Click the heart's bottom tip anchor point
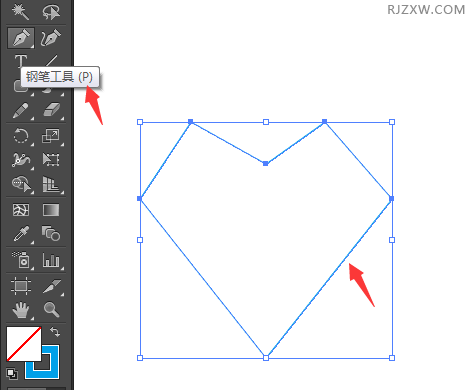The height and width of the screenshot is (390, 472). click(266, 358)
